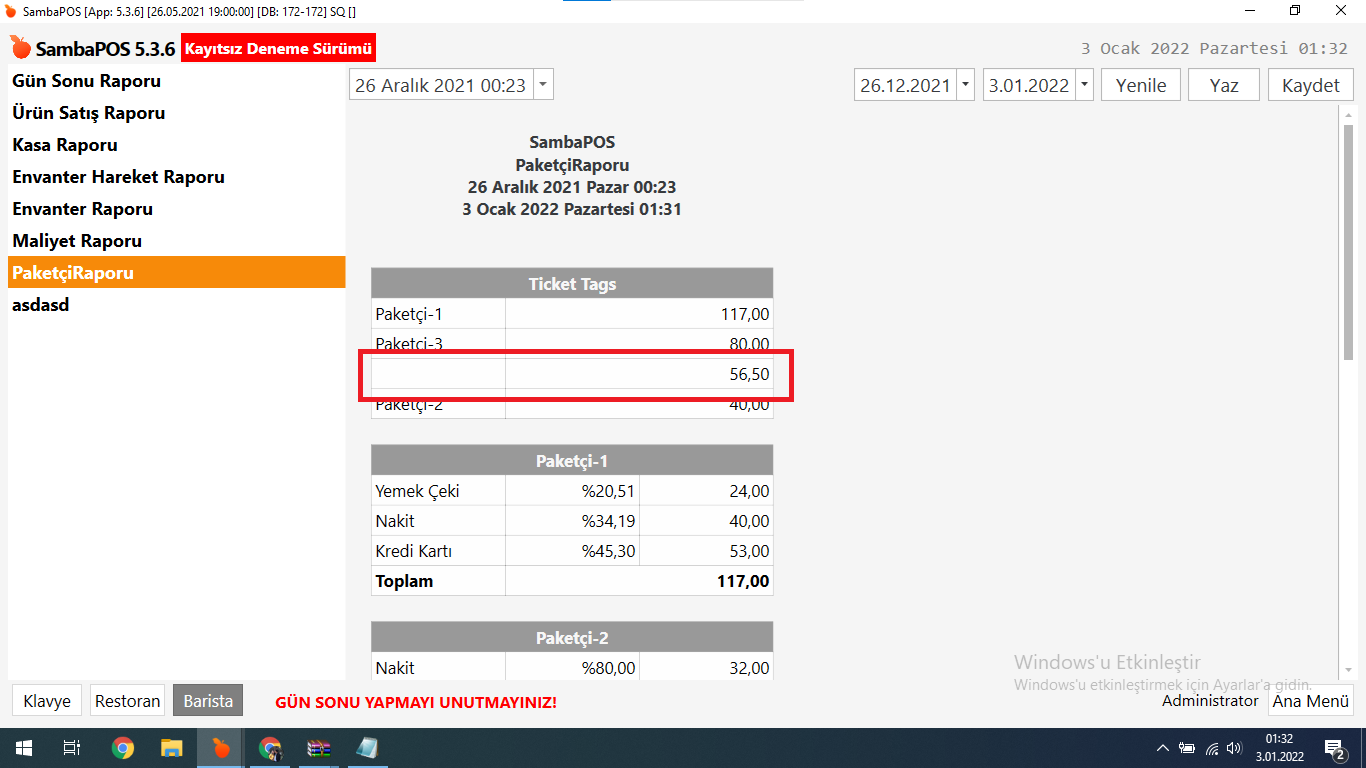1366x768 pixels.
Task: Click the volume speaker icon
Action: 1235,748
